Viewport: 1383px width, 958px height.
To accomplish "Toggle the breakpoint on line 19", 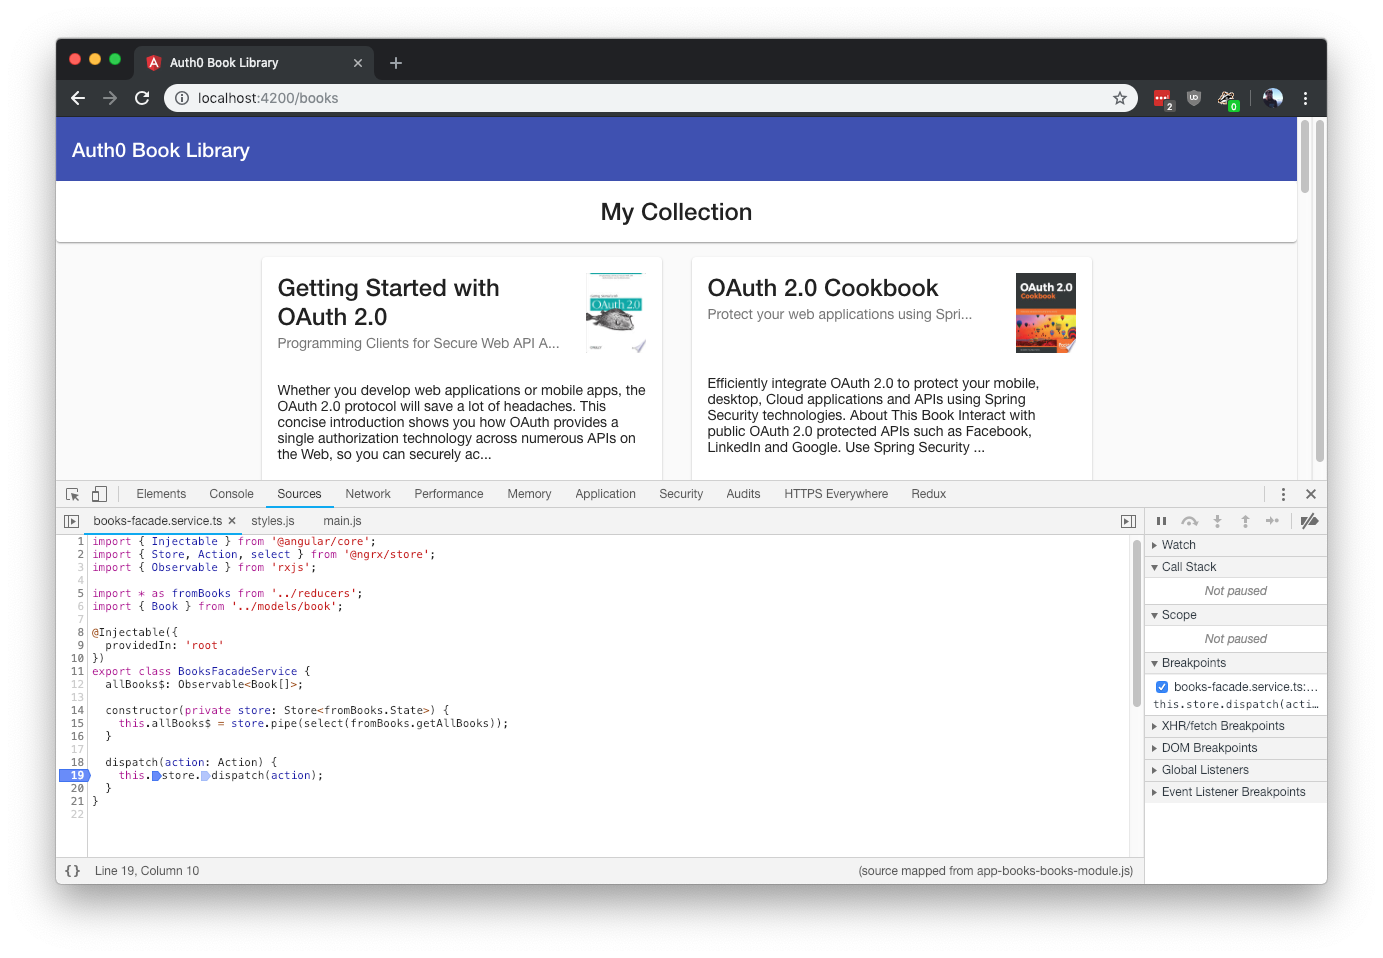I will [x=75, y=776].
